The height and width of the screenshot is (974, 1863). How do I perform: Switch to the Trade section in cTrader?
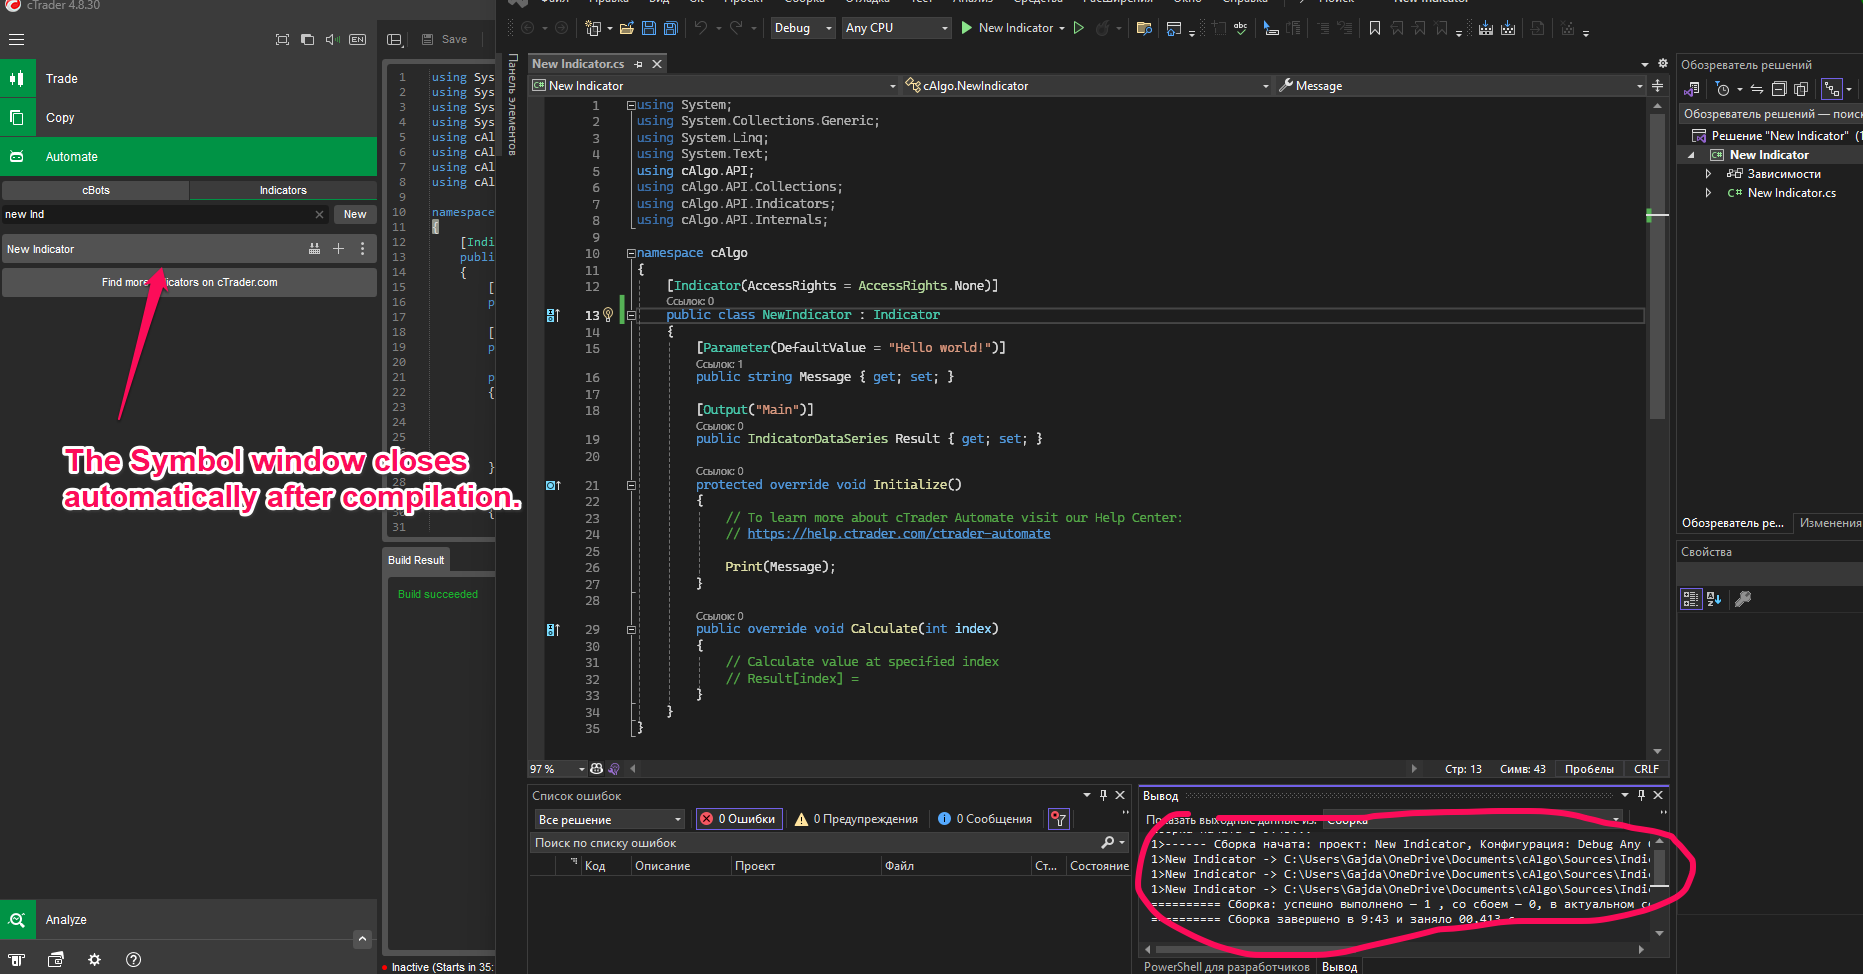tap(188, 78)
